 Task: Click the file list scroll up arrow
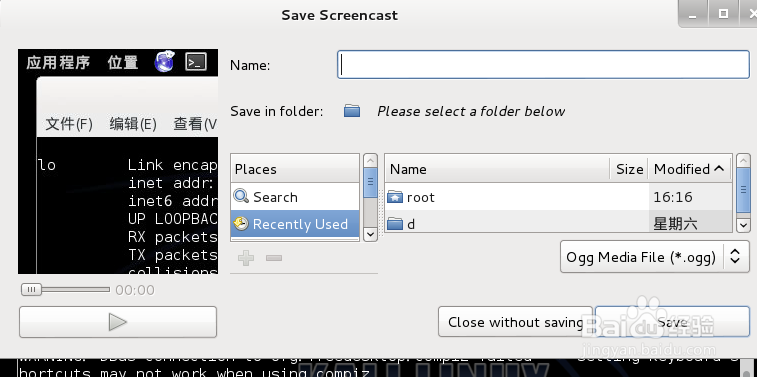pos(743,161)
